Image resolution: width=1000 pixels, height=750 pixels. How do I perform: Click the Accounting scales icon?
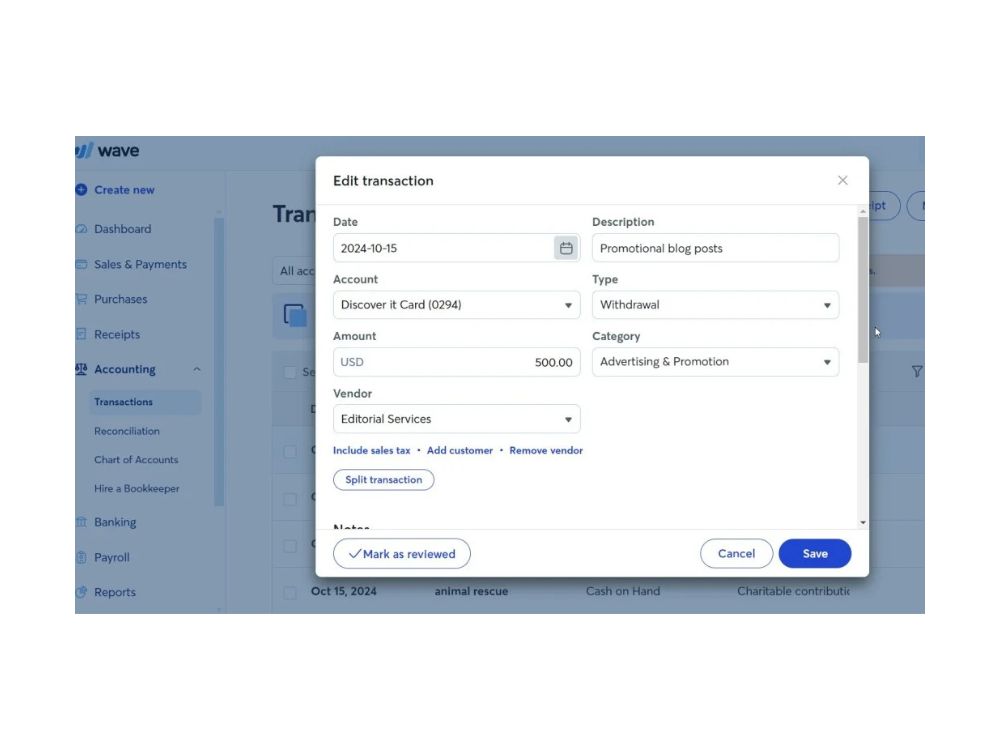(81, 369)
